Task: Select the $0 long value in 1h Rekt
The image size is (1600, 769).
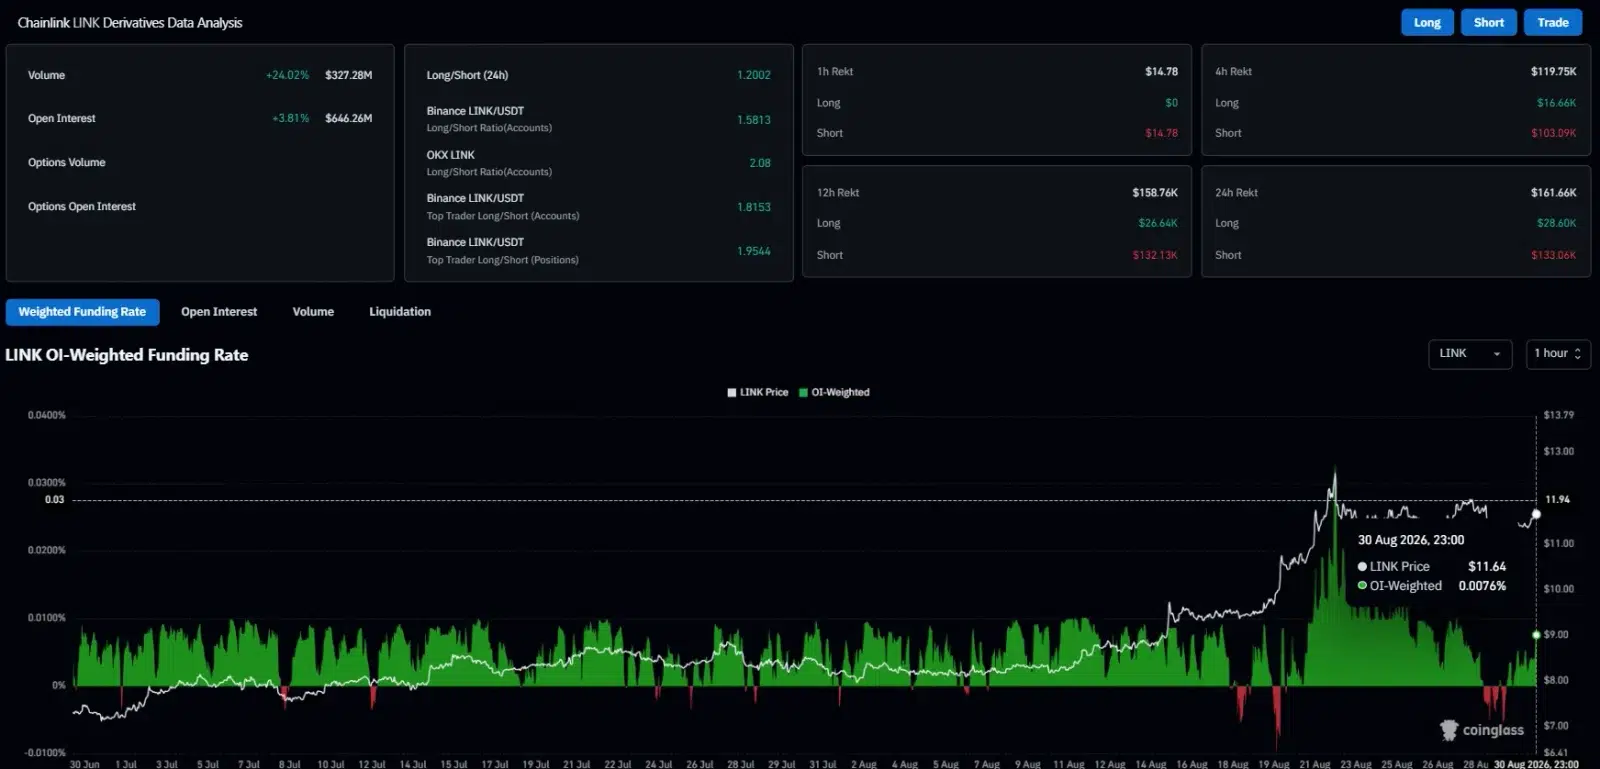Action: (1171, 103)
